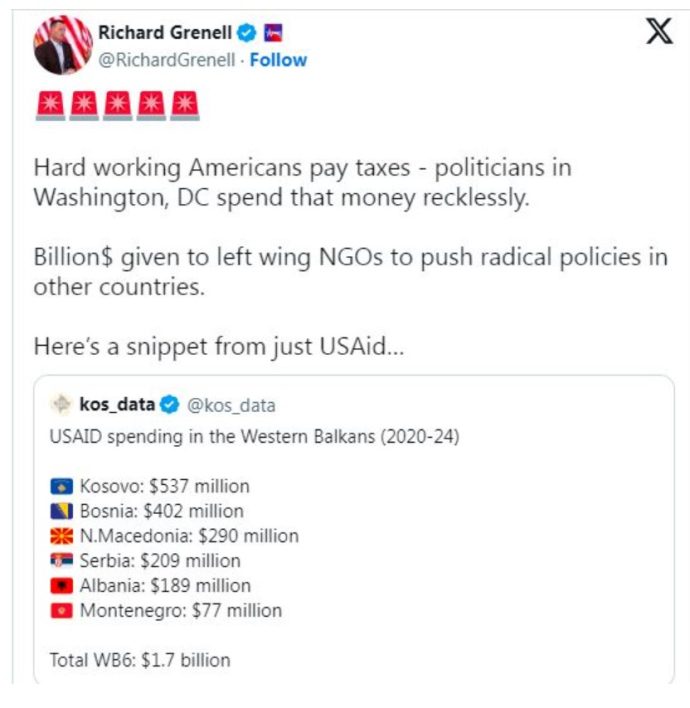Image resolution: width=690 pixels, height=708 pixels.
Task: Click verified badge next to kos_data
Action: click(x=170, y=405)
